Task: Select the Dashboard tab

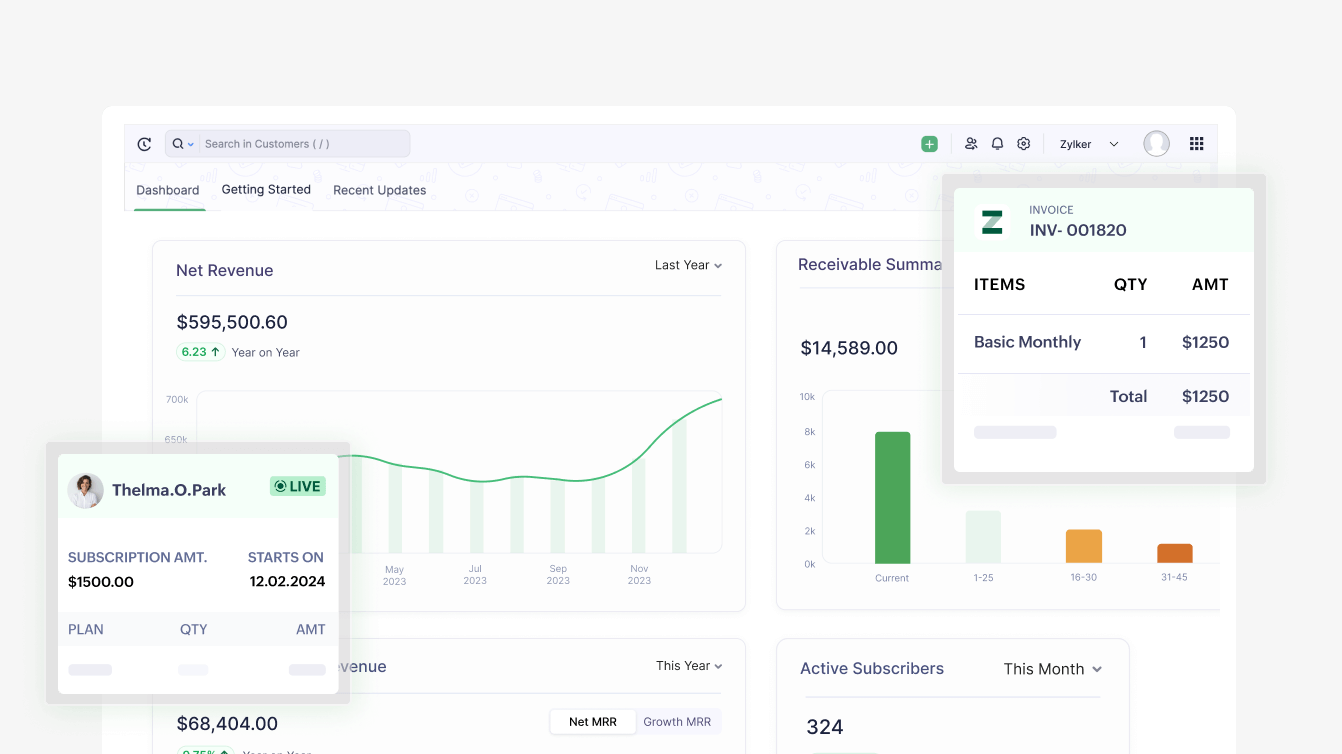Action: pyautogui.click(x=167, y=189)
